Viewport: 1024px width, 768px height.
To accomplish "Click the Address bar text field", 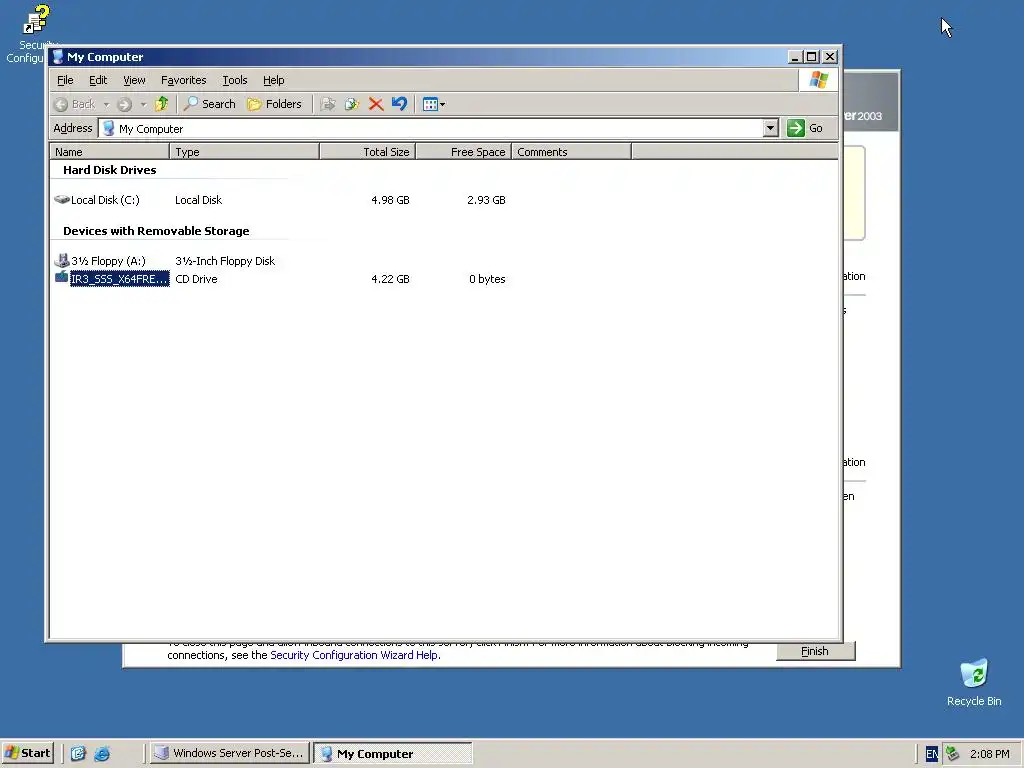I will point(431,129).
